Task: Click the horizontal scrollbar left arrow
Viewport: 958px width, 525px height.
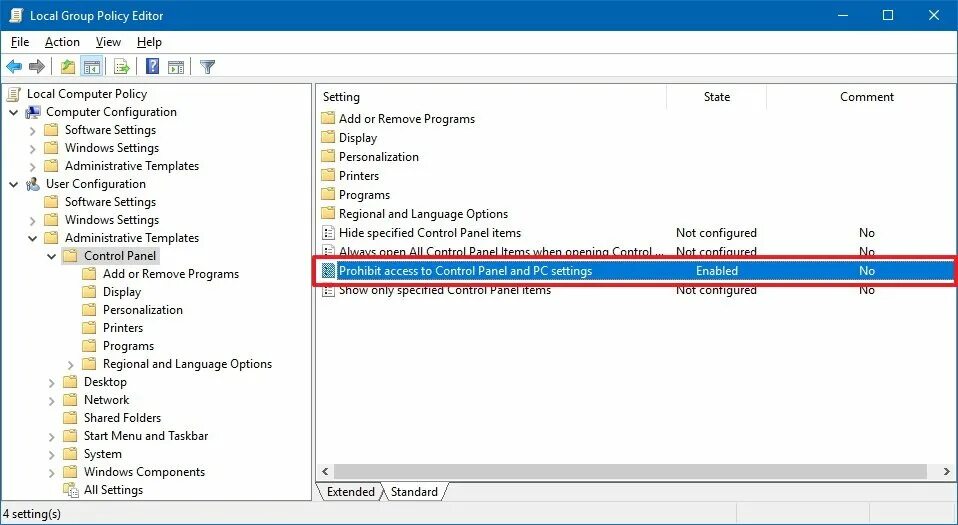Action: pyautogui.click(x=325, y=472)
